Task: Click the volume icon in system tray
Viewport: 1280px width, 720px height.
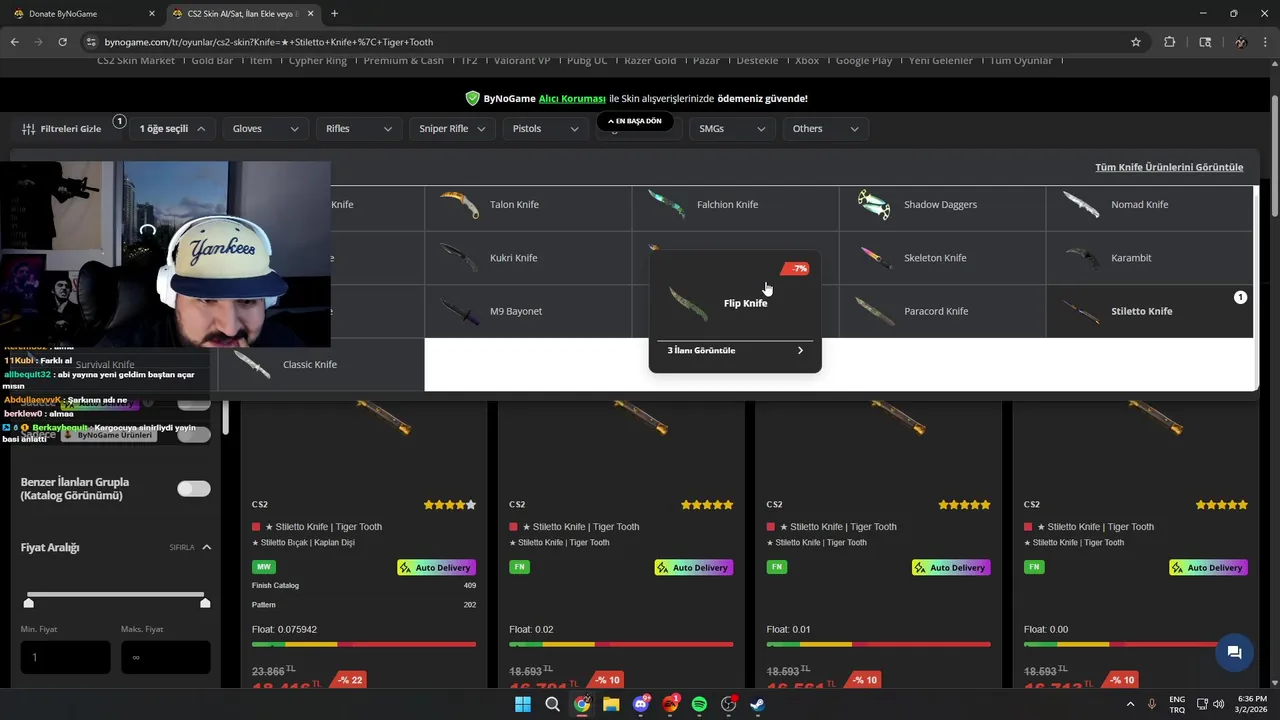Action: pos(1219,704)
